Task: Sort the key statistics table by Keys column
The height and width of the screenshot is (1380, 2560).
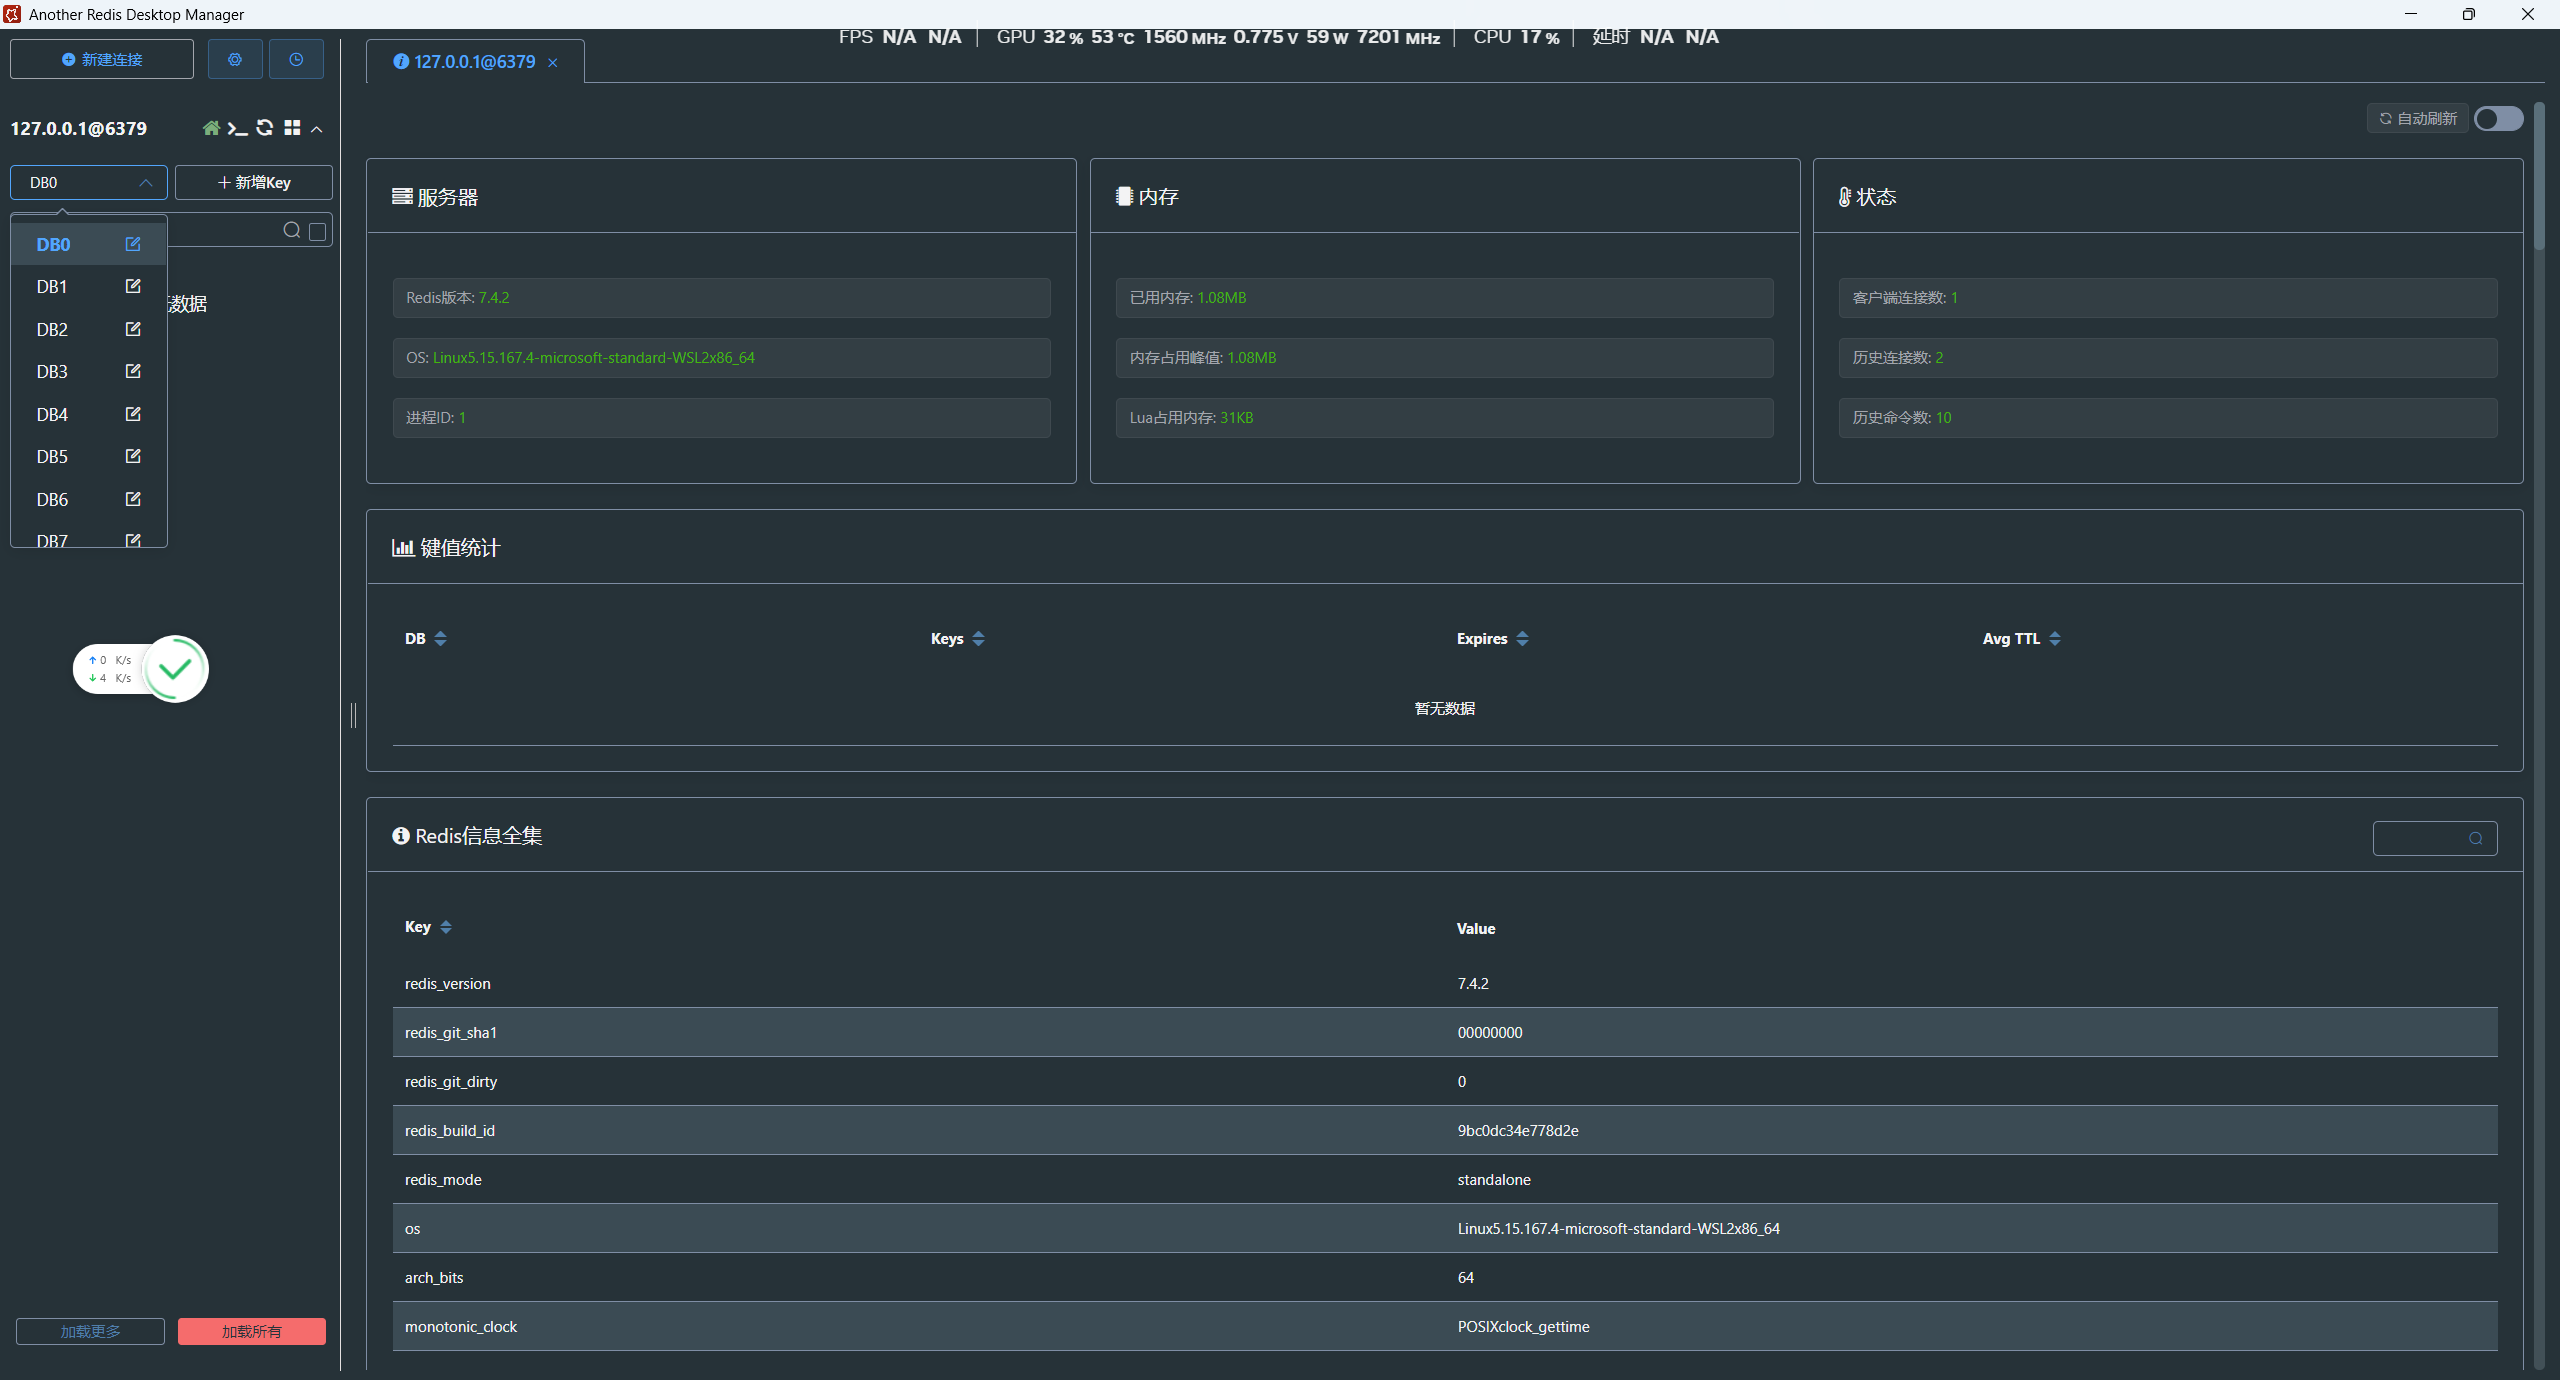Action: pos(978,639)
